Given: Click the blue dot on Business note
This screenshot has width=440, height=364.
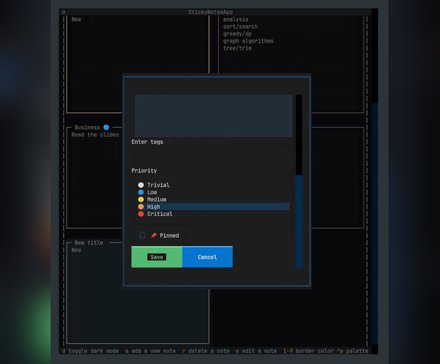Looking at the screenshot, I should [x=106, y=127].
